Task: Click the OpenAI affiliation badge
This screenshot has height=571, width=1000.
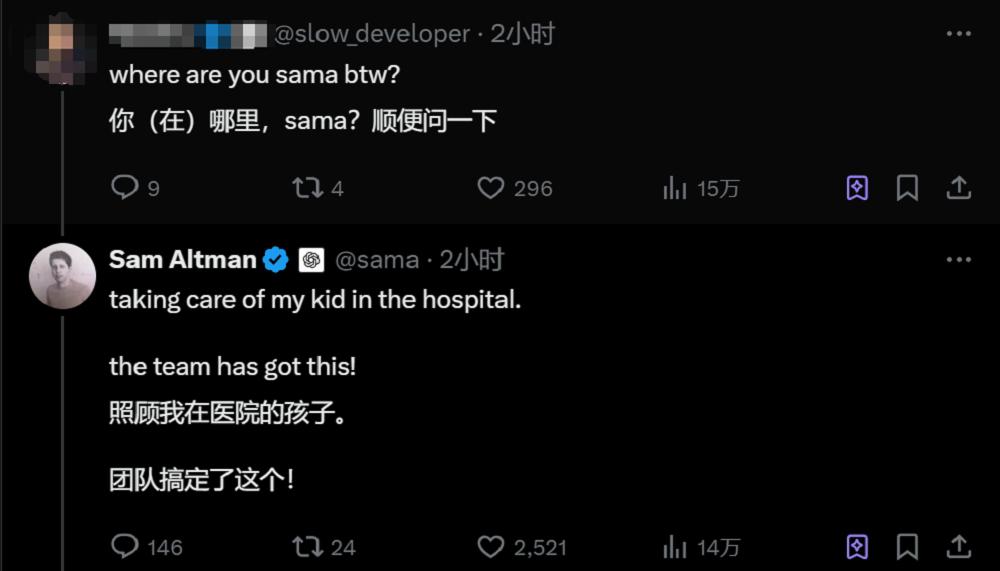Action: [311, 260]
